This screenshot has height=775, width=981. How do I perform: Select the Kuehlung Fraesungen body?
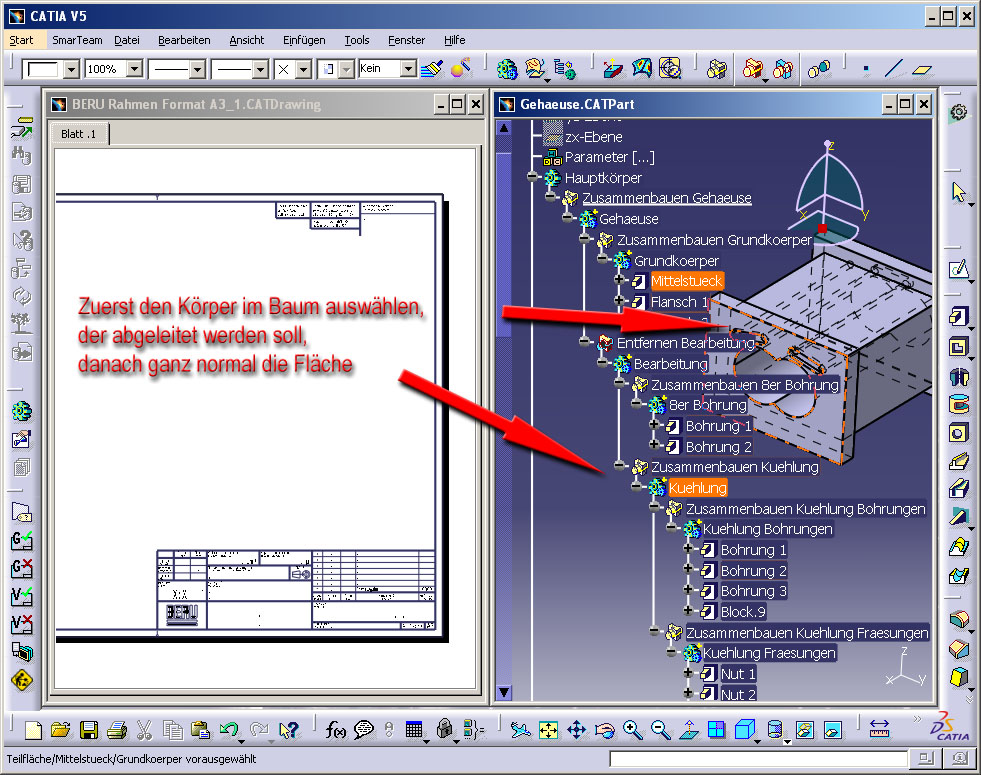[x=769, y=653]
